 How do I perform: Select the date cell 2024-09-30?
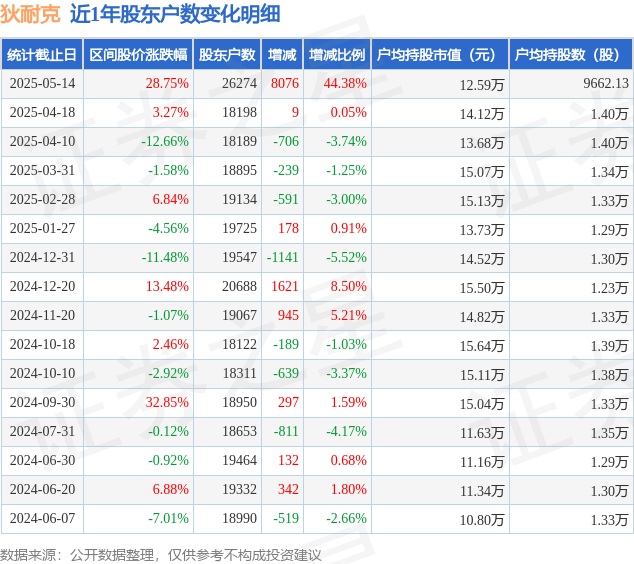[x=42, y=402]
